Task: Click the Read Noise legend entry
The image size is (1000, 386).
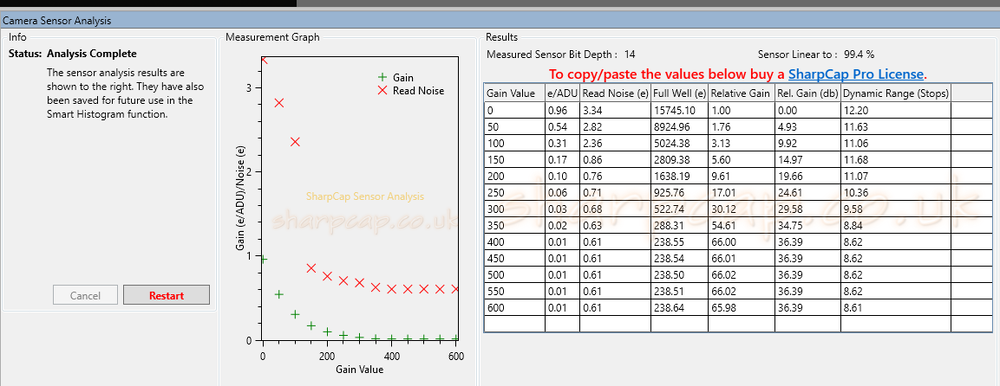Action: [411, 91]
